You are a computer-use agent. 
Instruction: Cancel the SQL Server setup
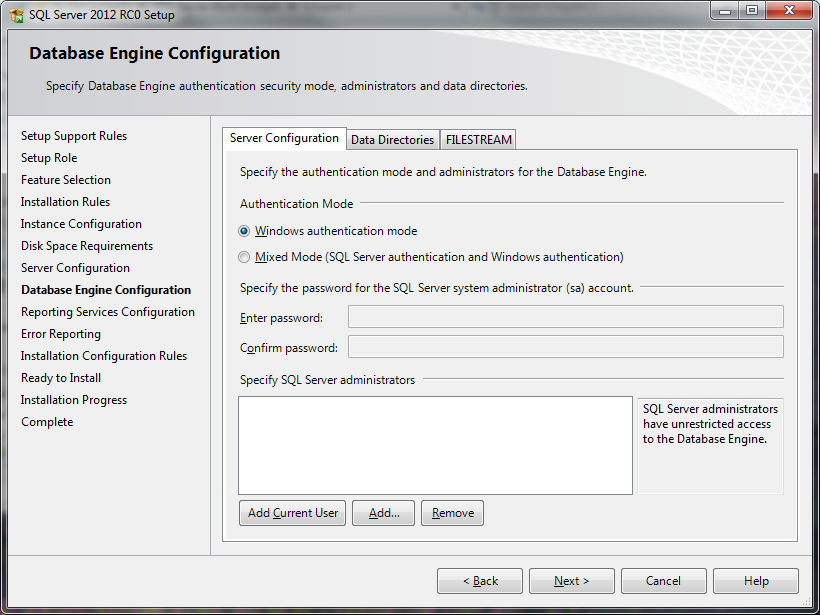664,581
